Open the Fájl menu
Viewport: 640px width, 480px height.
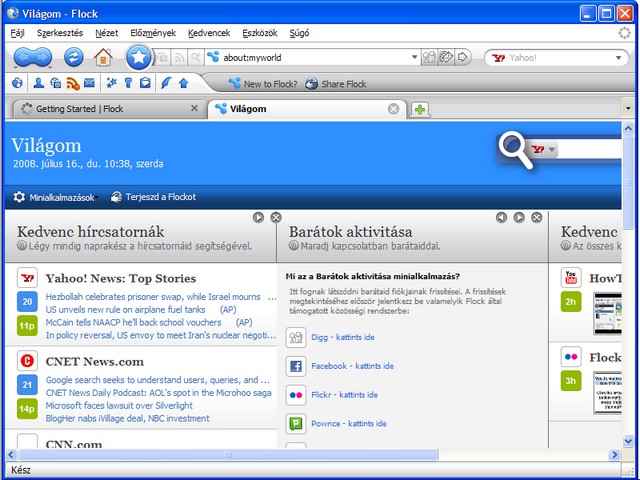click(18, 33)
